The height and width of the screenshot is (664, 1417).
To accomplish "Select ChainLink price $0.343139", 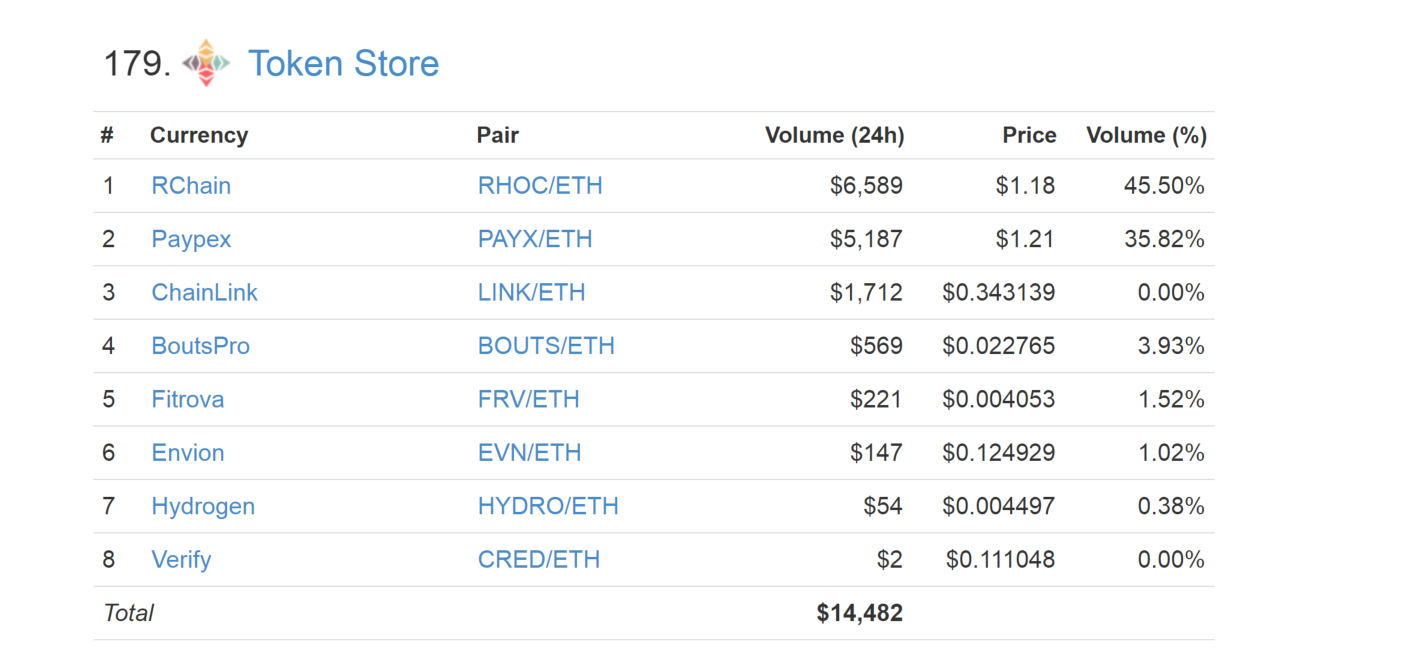I will [998, 293].
